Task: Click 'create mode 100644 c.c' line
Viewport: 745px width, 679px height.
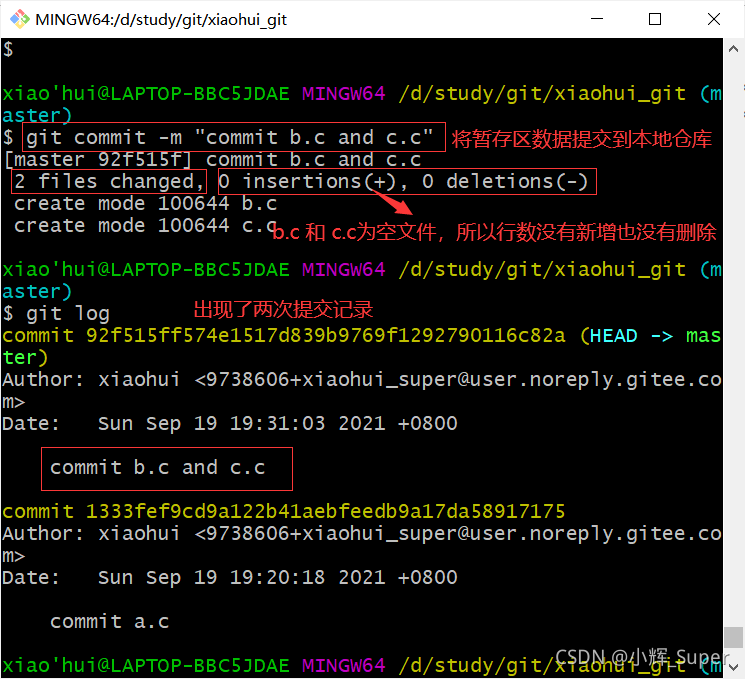Action: coord(145,225)
